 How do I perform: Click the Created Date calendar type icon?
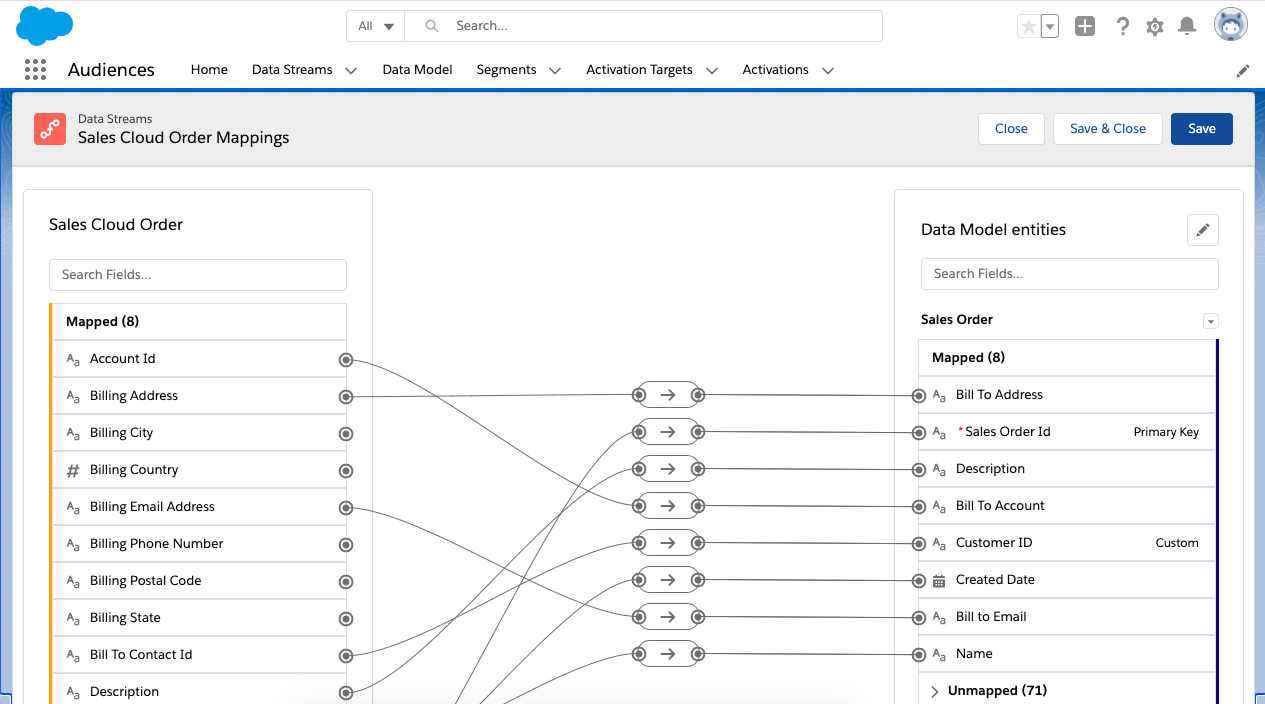pyautogui.click(x=939, y=580)
